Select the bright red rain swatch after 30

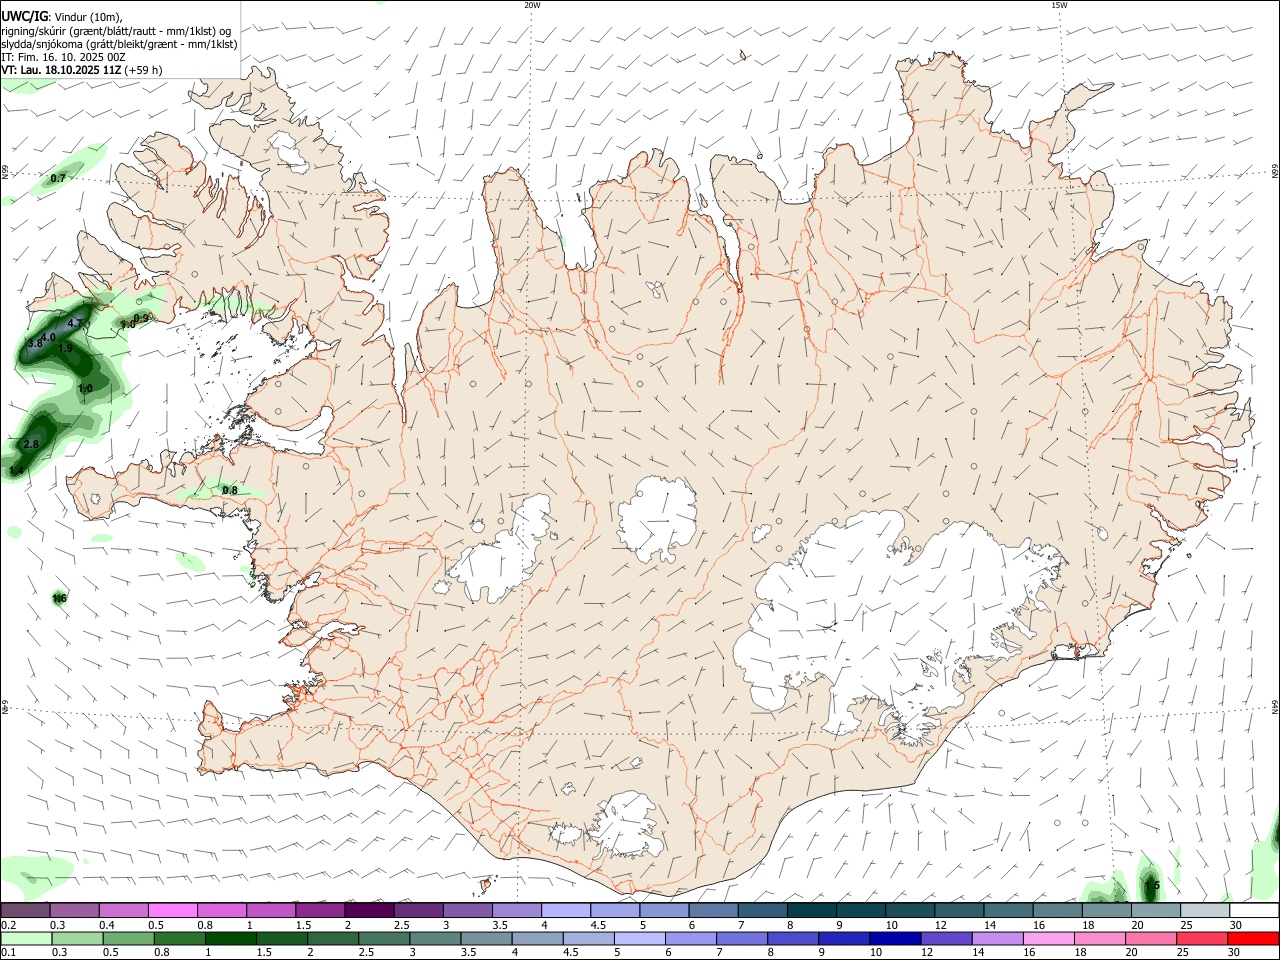(1252, 938)
